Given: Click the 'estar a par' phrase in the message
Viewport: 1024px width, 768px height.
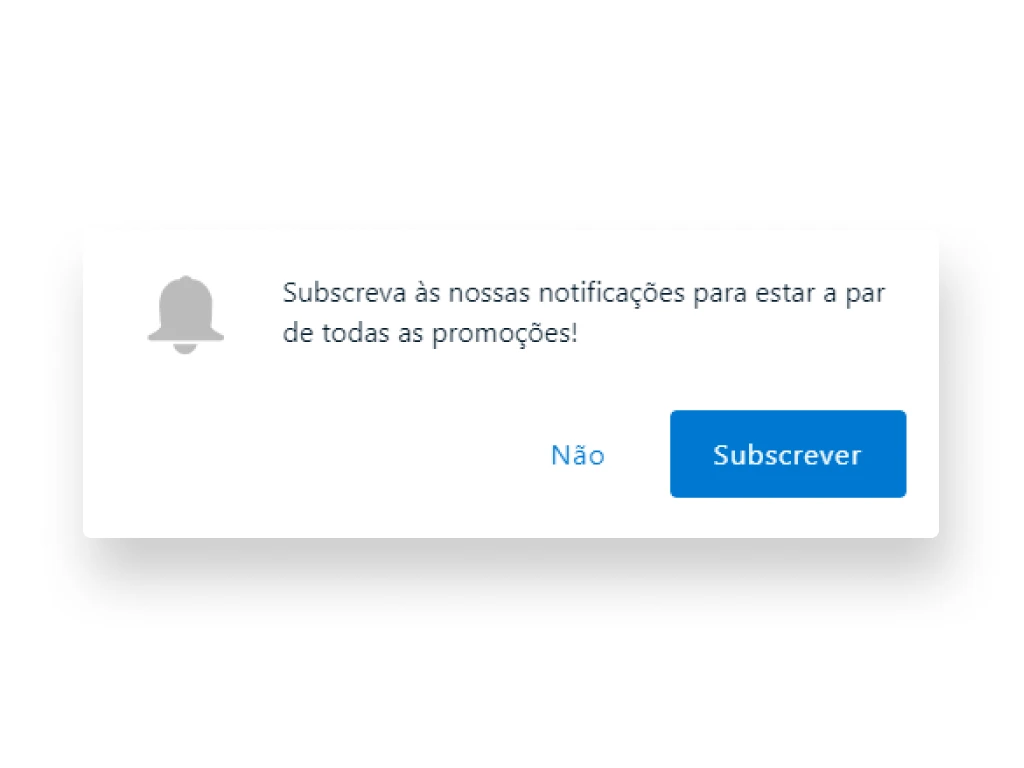Looking at the screenshot, I should (820, 294).
